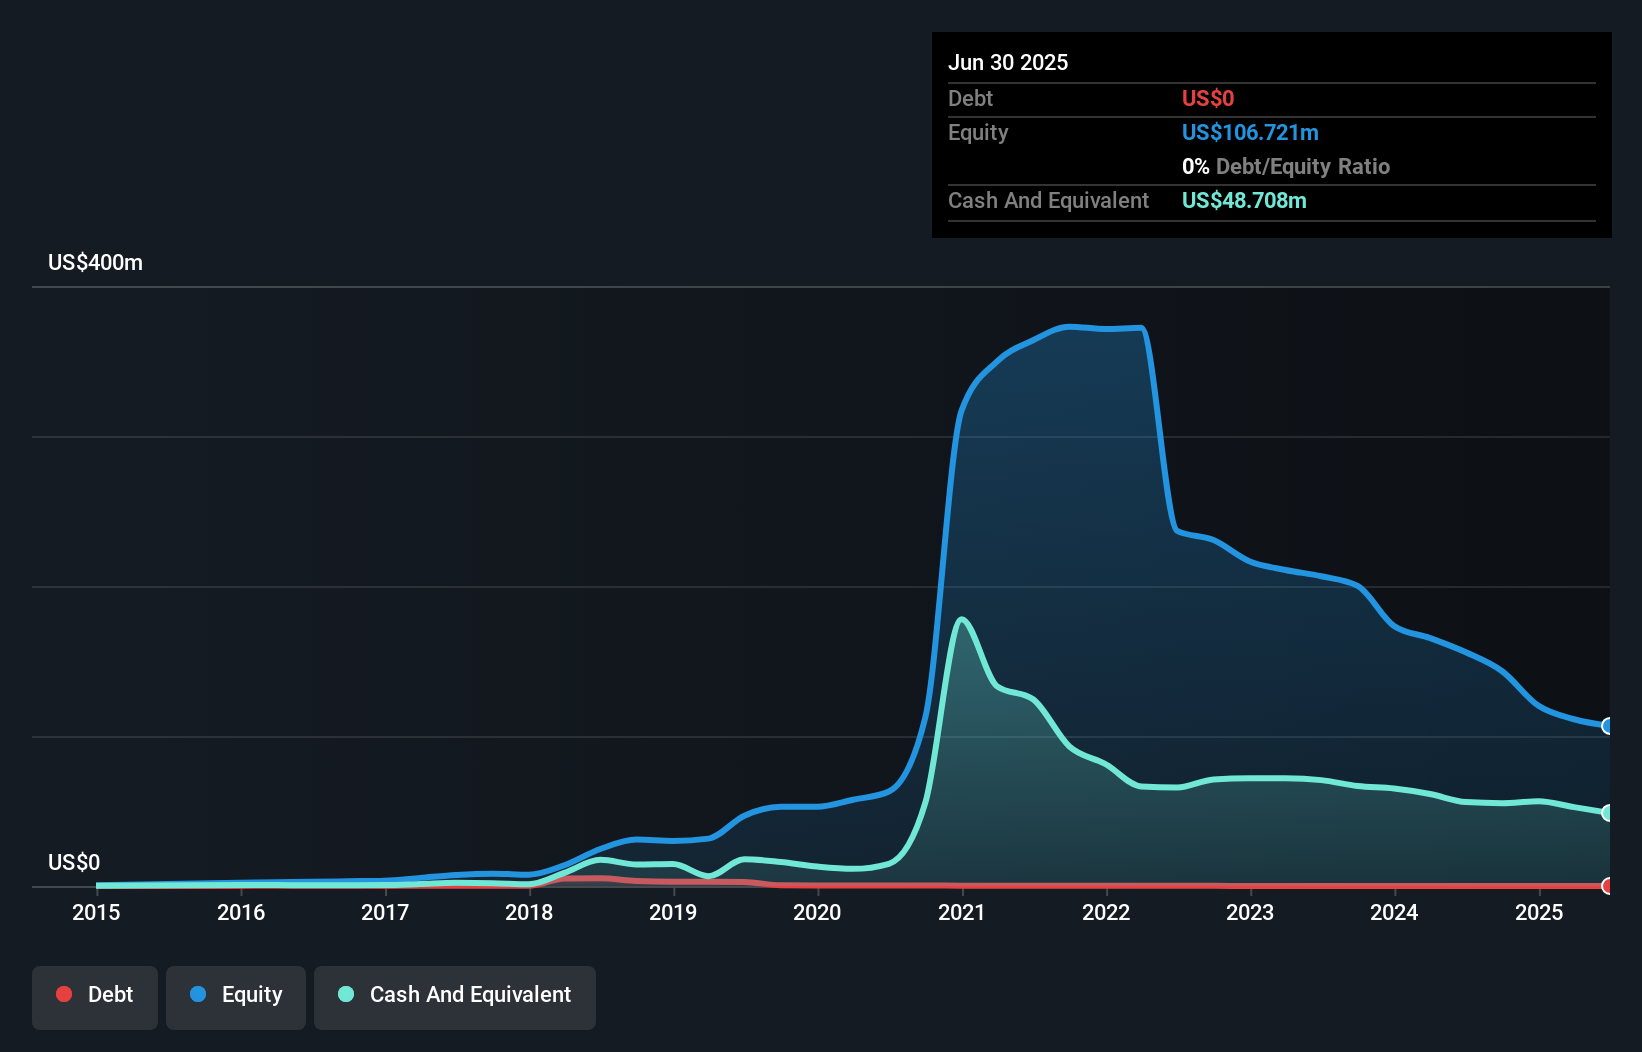Click the 0% Debt/Equity Ratio text
Image resolution: width=1642 pixels, height=1052 pixels.
pyautogui.click(x=1286, y=166)
